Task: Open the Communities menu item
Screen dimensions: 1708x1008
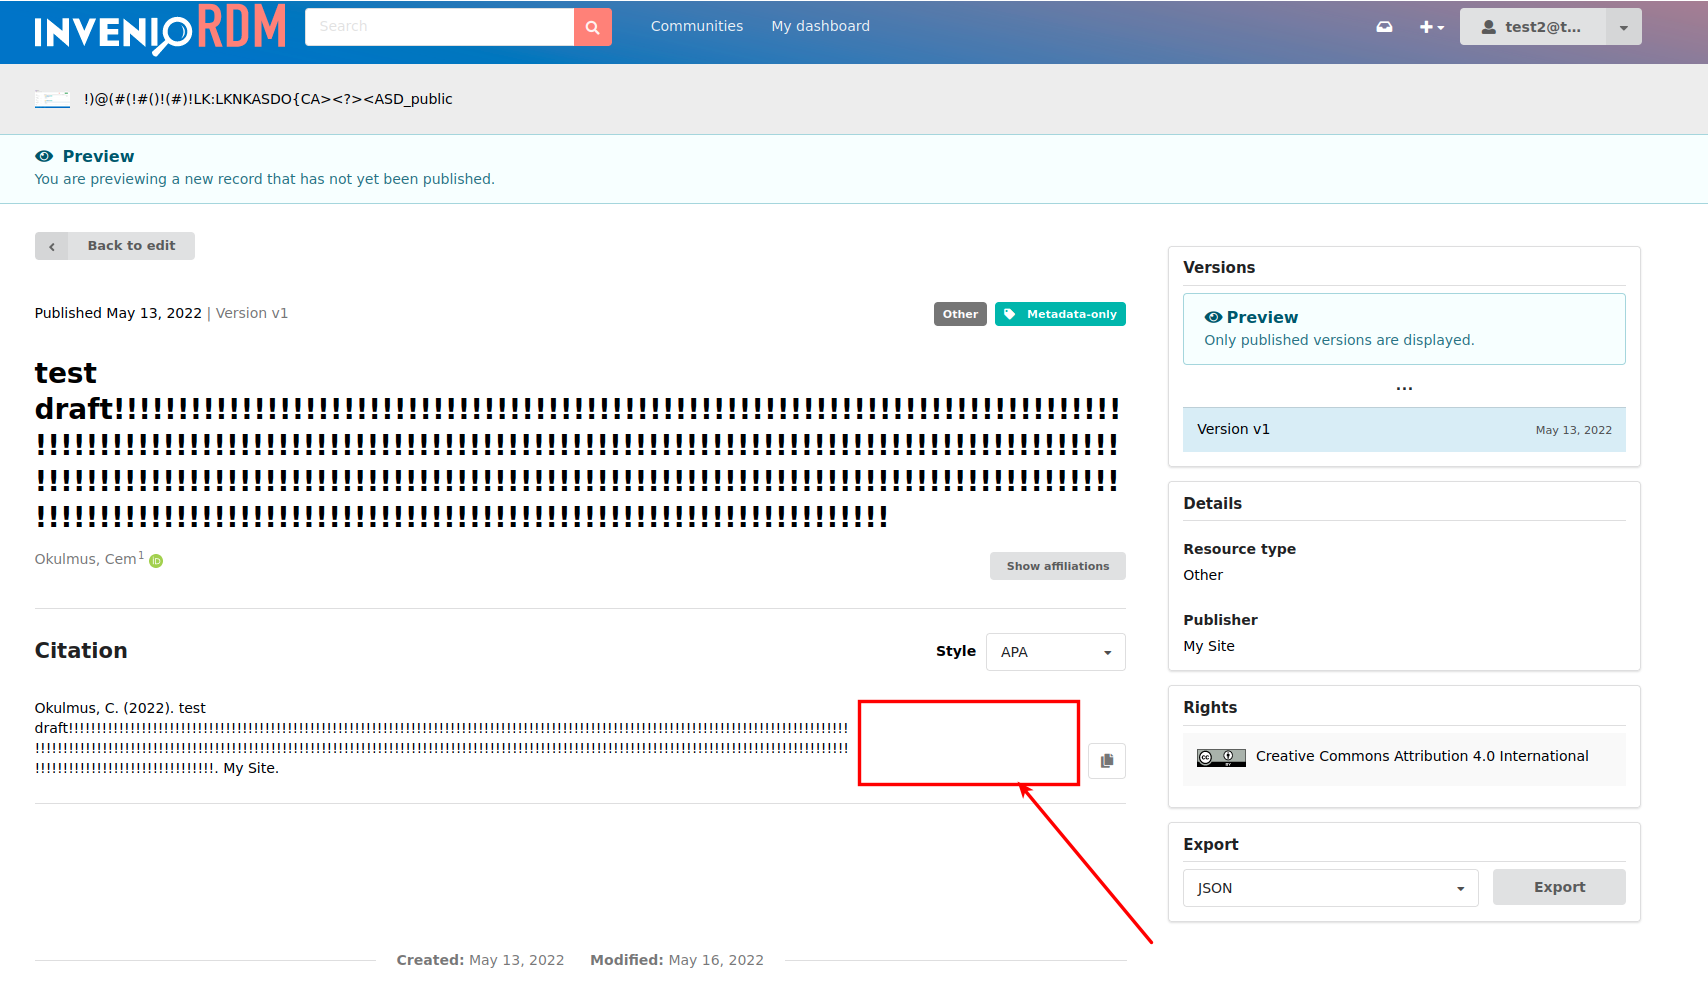Action: tap(696, 26)
